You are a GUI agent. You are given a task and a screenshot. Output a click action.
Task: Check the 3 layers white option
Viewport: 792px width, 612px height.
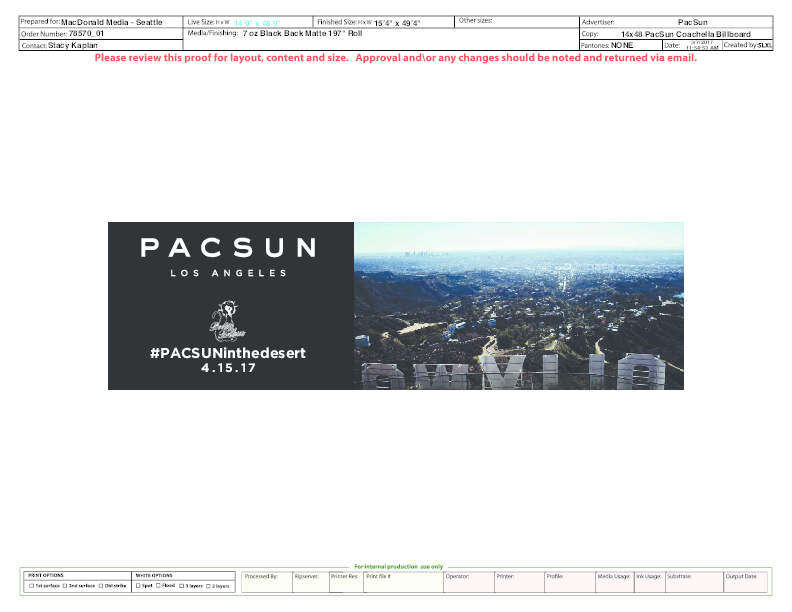(181, 586)
